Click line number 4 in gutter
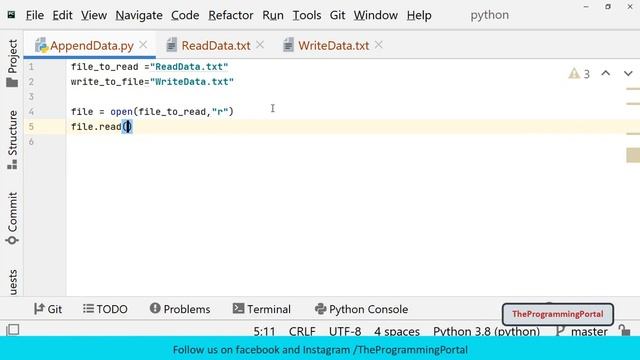 pyautogui.click(x=31, y=111)
